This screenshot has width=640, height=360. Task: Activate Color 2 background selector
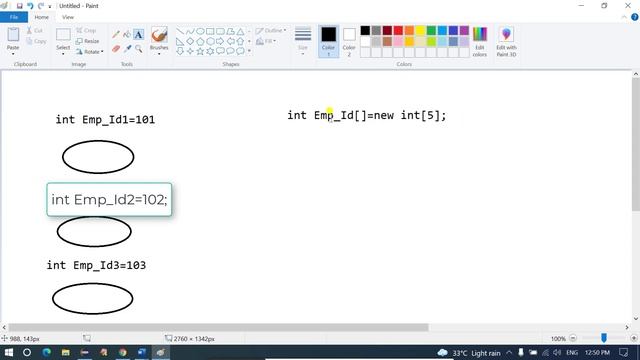pyautogui.click(x=349, y=41)
